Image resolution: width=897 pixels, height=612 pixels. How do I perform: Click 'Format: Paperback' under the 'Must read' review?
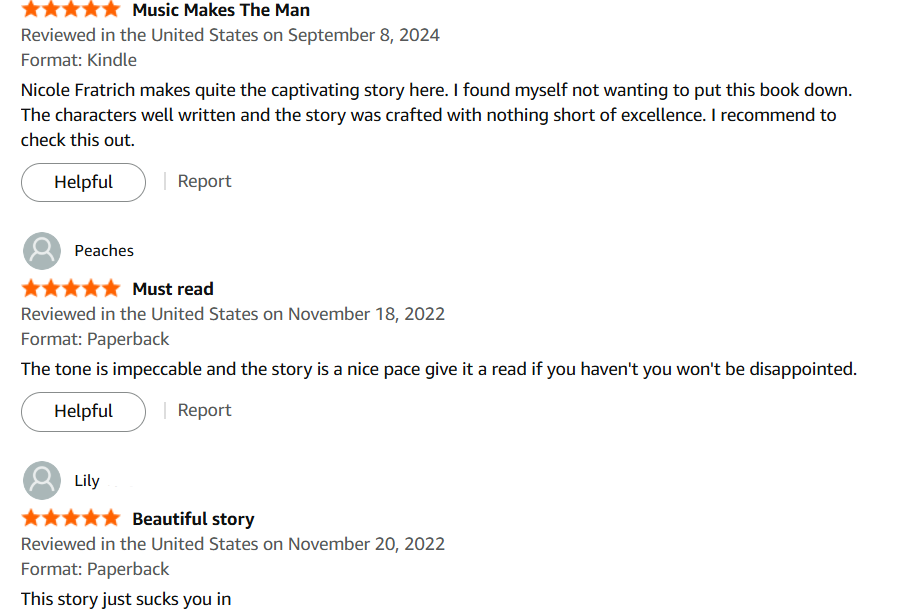tap(95, 339)
